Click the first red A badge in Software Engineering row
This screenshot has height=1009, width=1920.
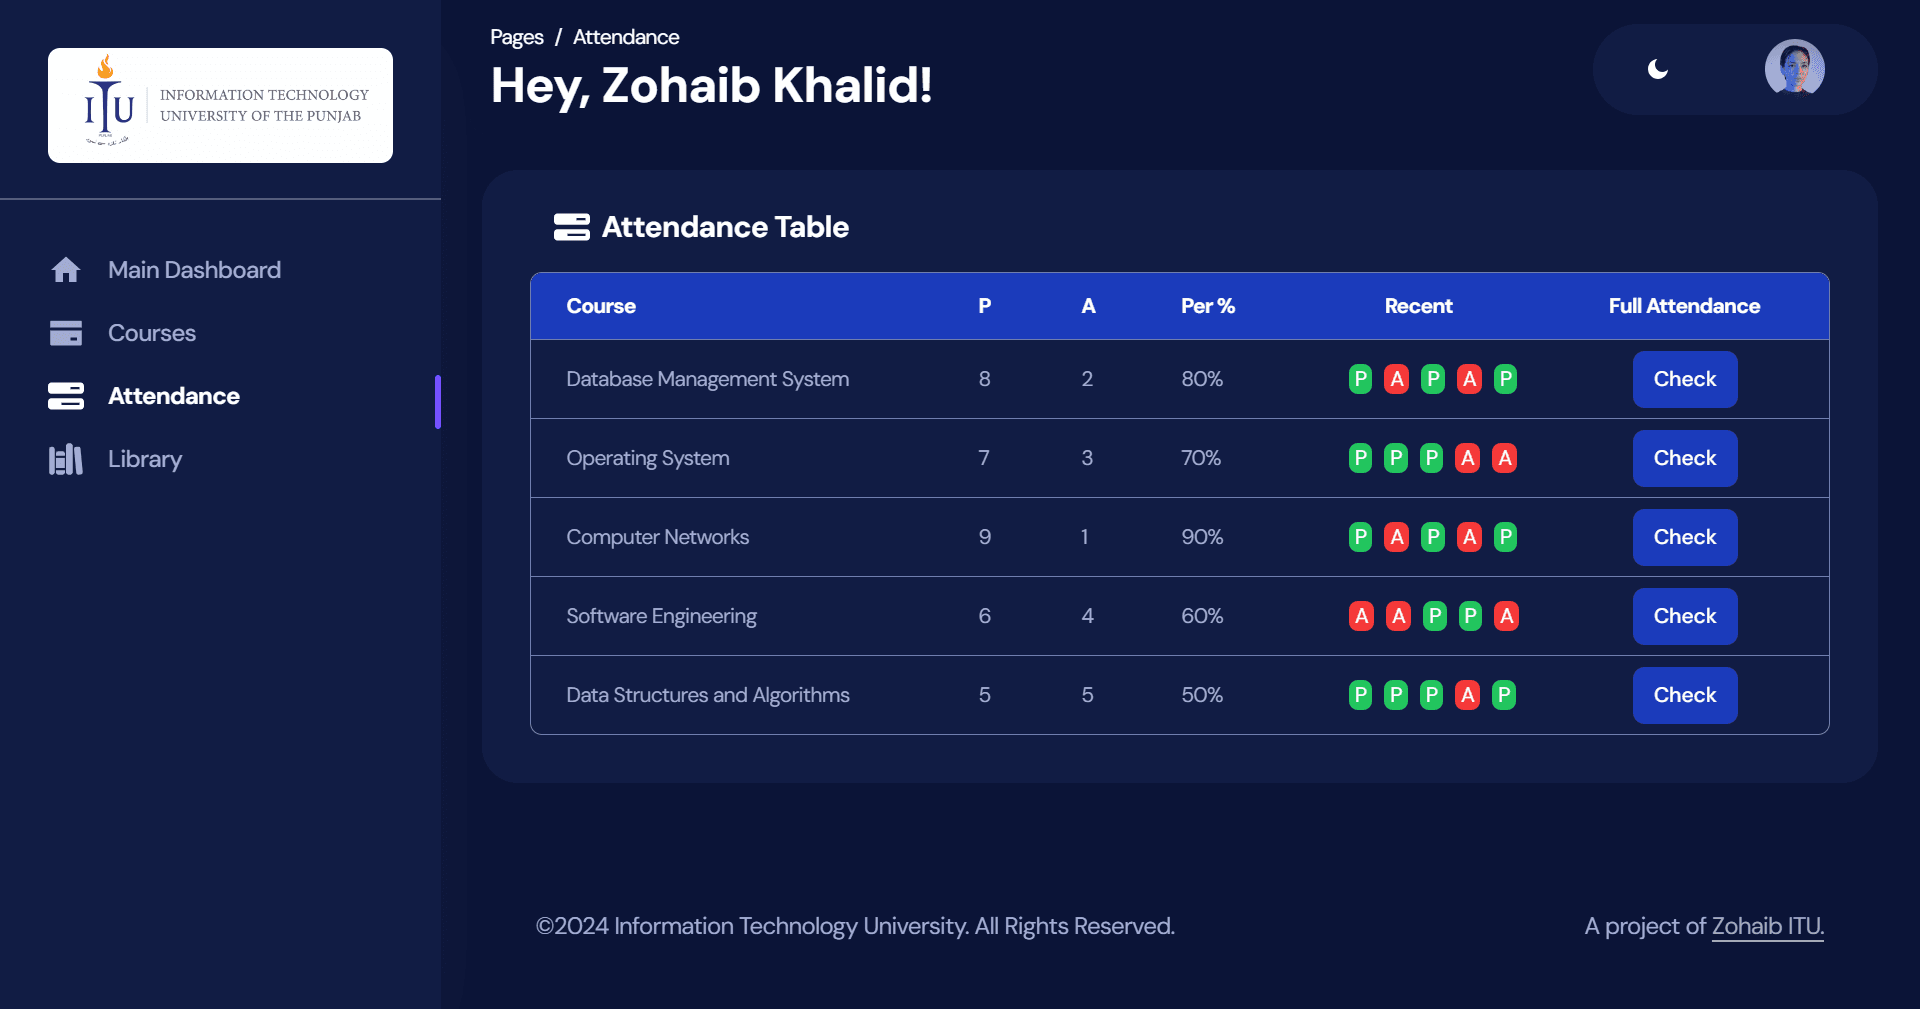pos(1361,616)
